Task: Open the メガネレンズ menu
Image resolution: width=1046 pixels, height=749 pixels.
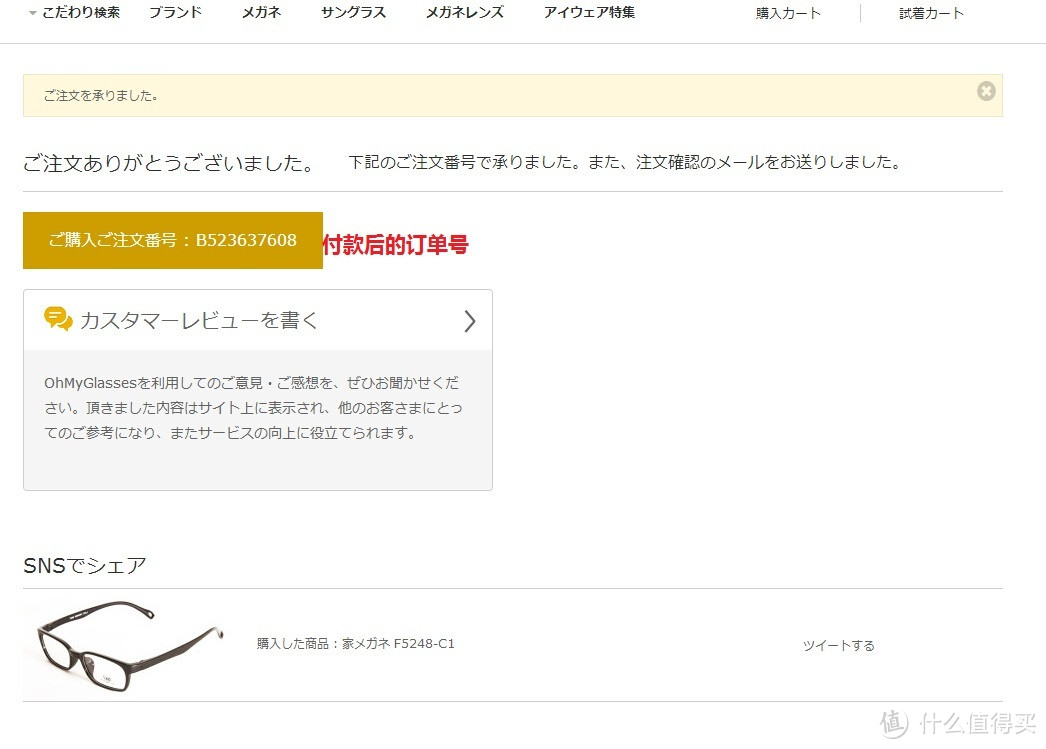Action: click(465, 13)
